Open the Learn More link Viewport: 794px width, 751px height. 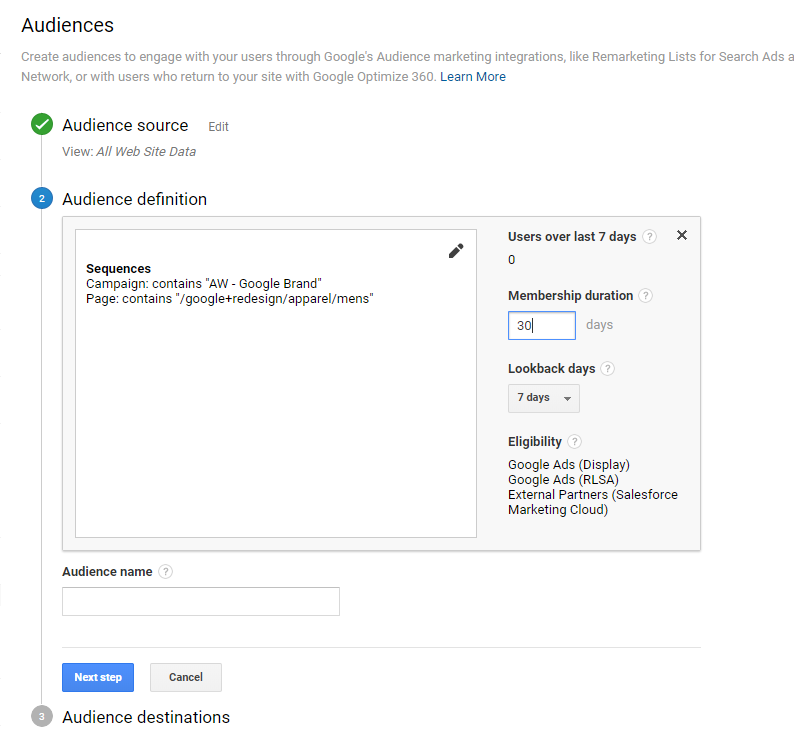tap(472, 76)
